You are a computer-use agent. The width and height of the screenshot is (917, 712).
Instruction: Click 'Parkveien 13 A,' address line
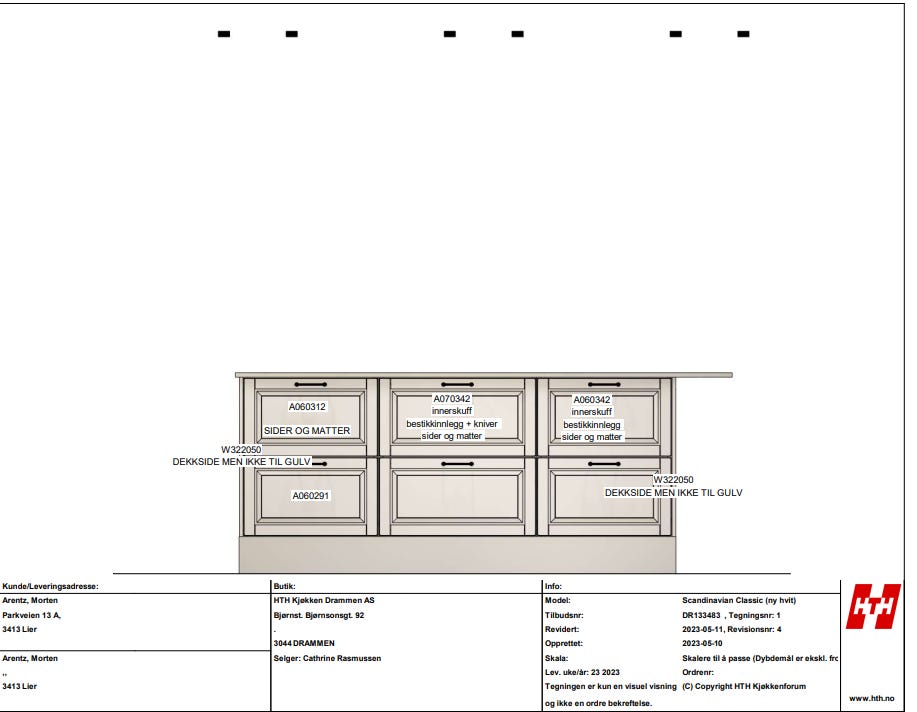coord(32,615)
